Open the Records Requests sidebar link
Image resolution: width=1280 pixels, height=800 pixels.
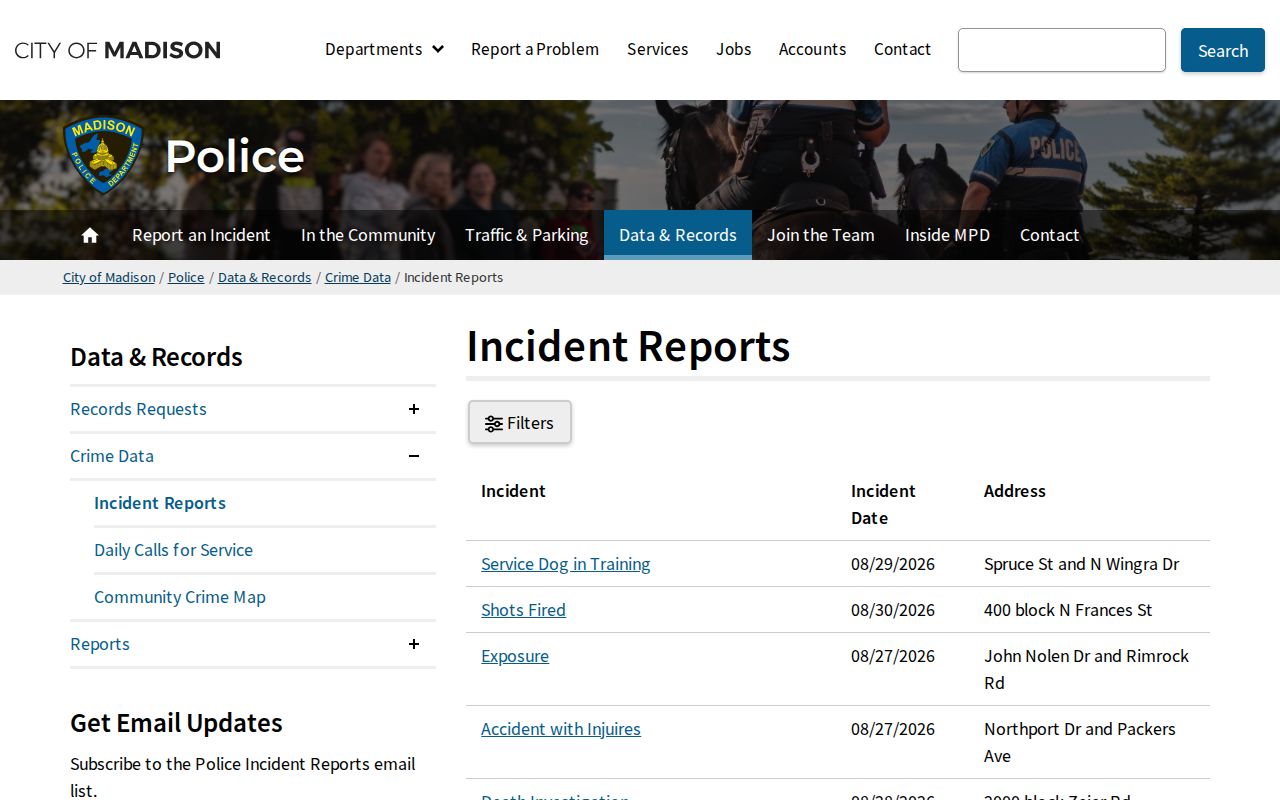[x=138, y=409]
